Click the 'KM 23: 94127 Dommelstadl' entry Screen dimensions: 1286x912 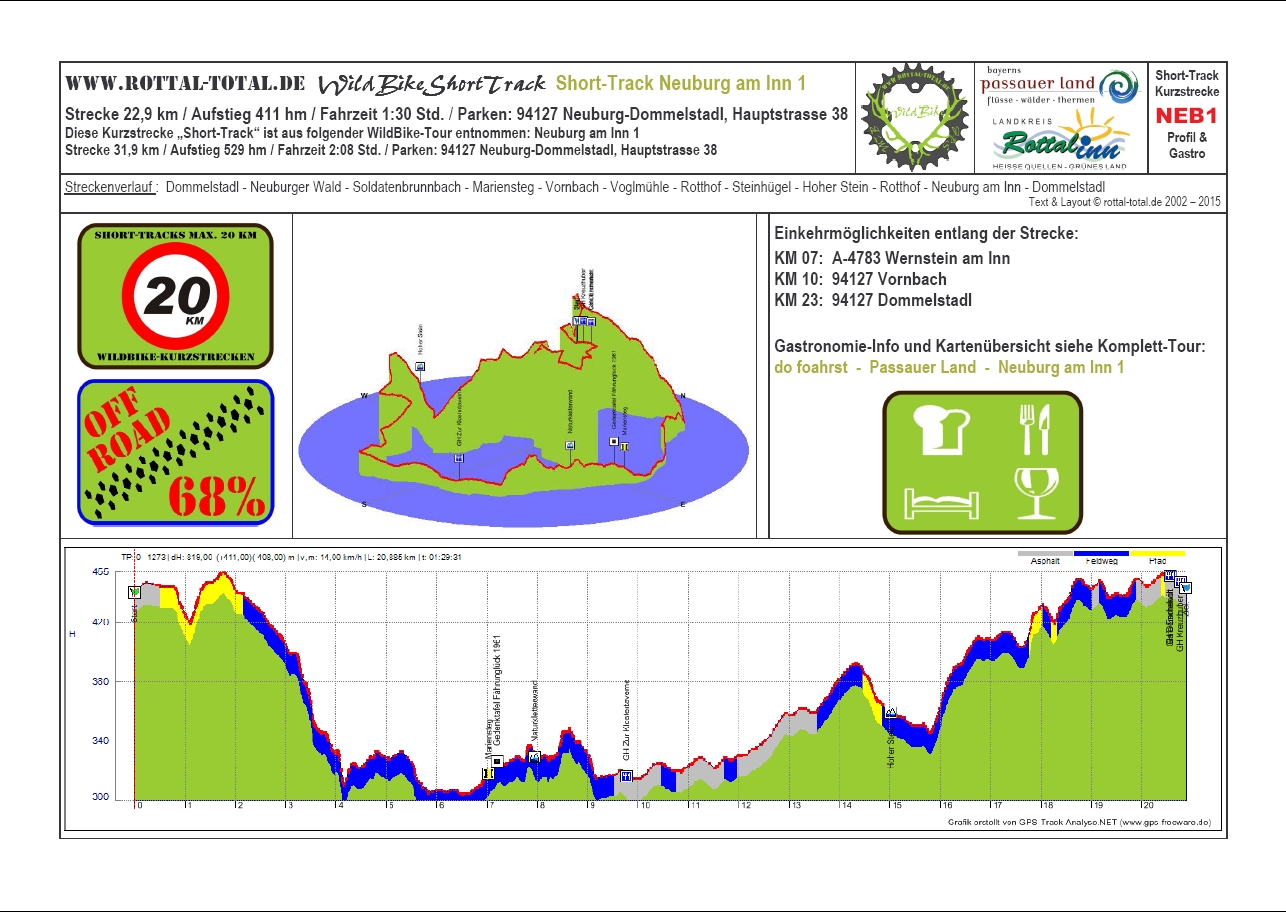[873, 300]
